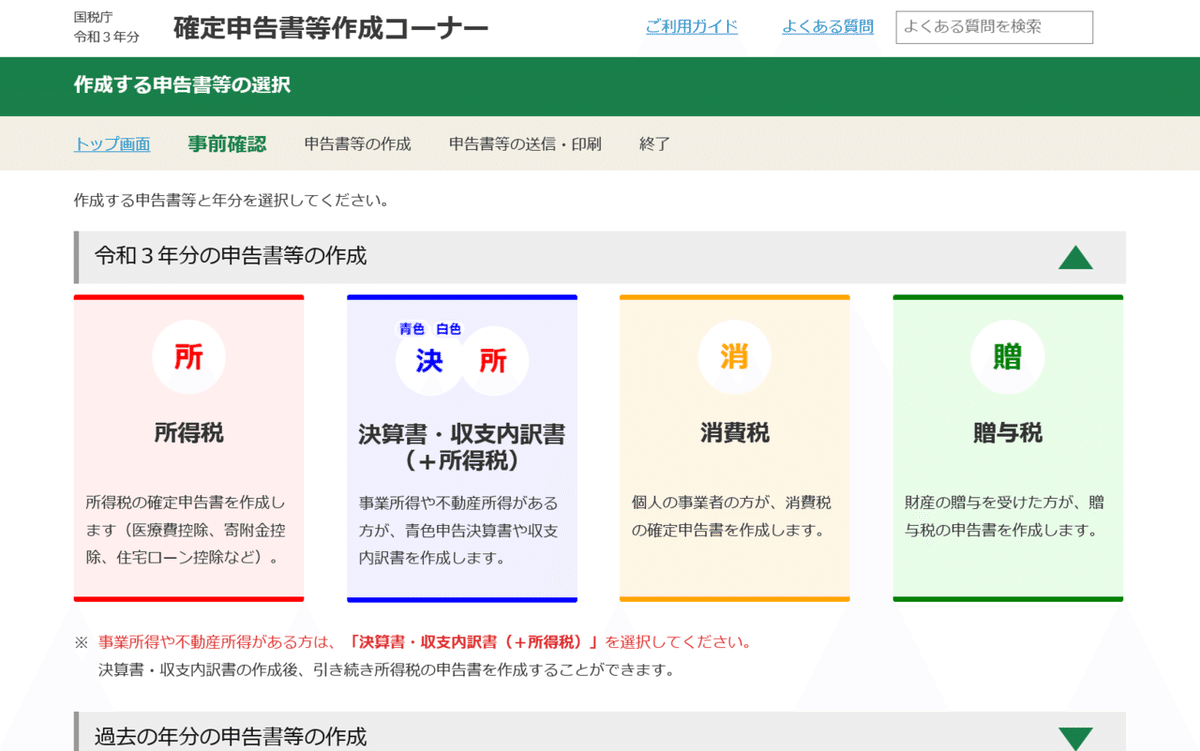The height and width of the screenshot is (751, 1200).
Task: Choose the 所得税 card
Action: (x=188, y=447)
